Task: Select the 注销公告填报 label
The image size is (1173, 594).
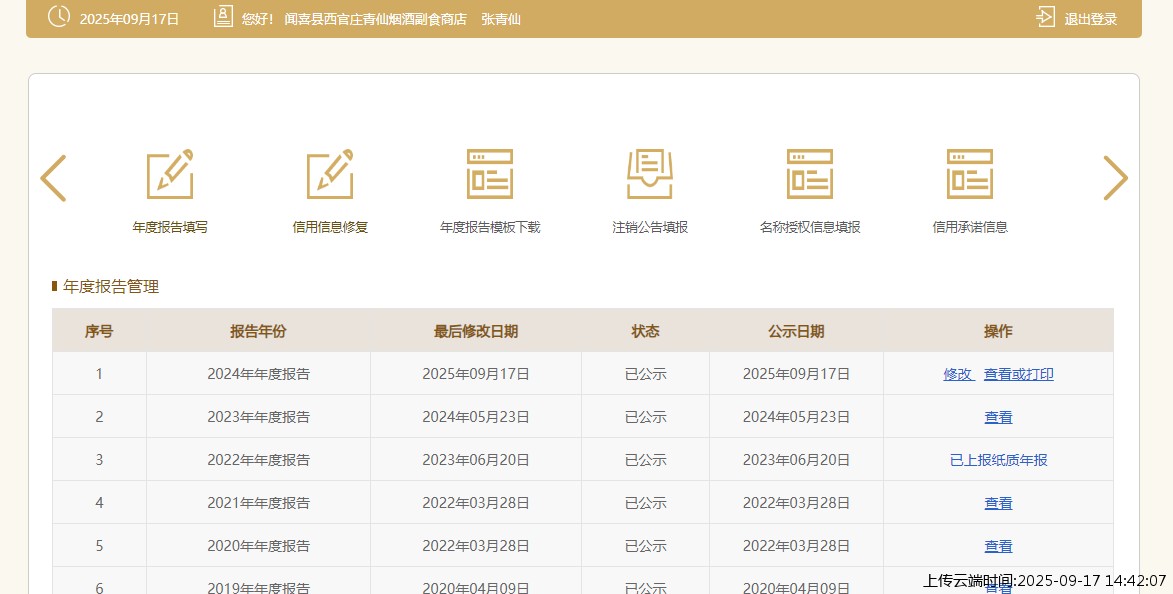Action: [x=650, y=227]
